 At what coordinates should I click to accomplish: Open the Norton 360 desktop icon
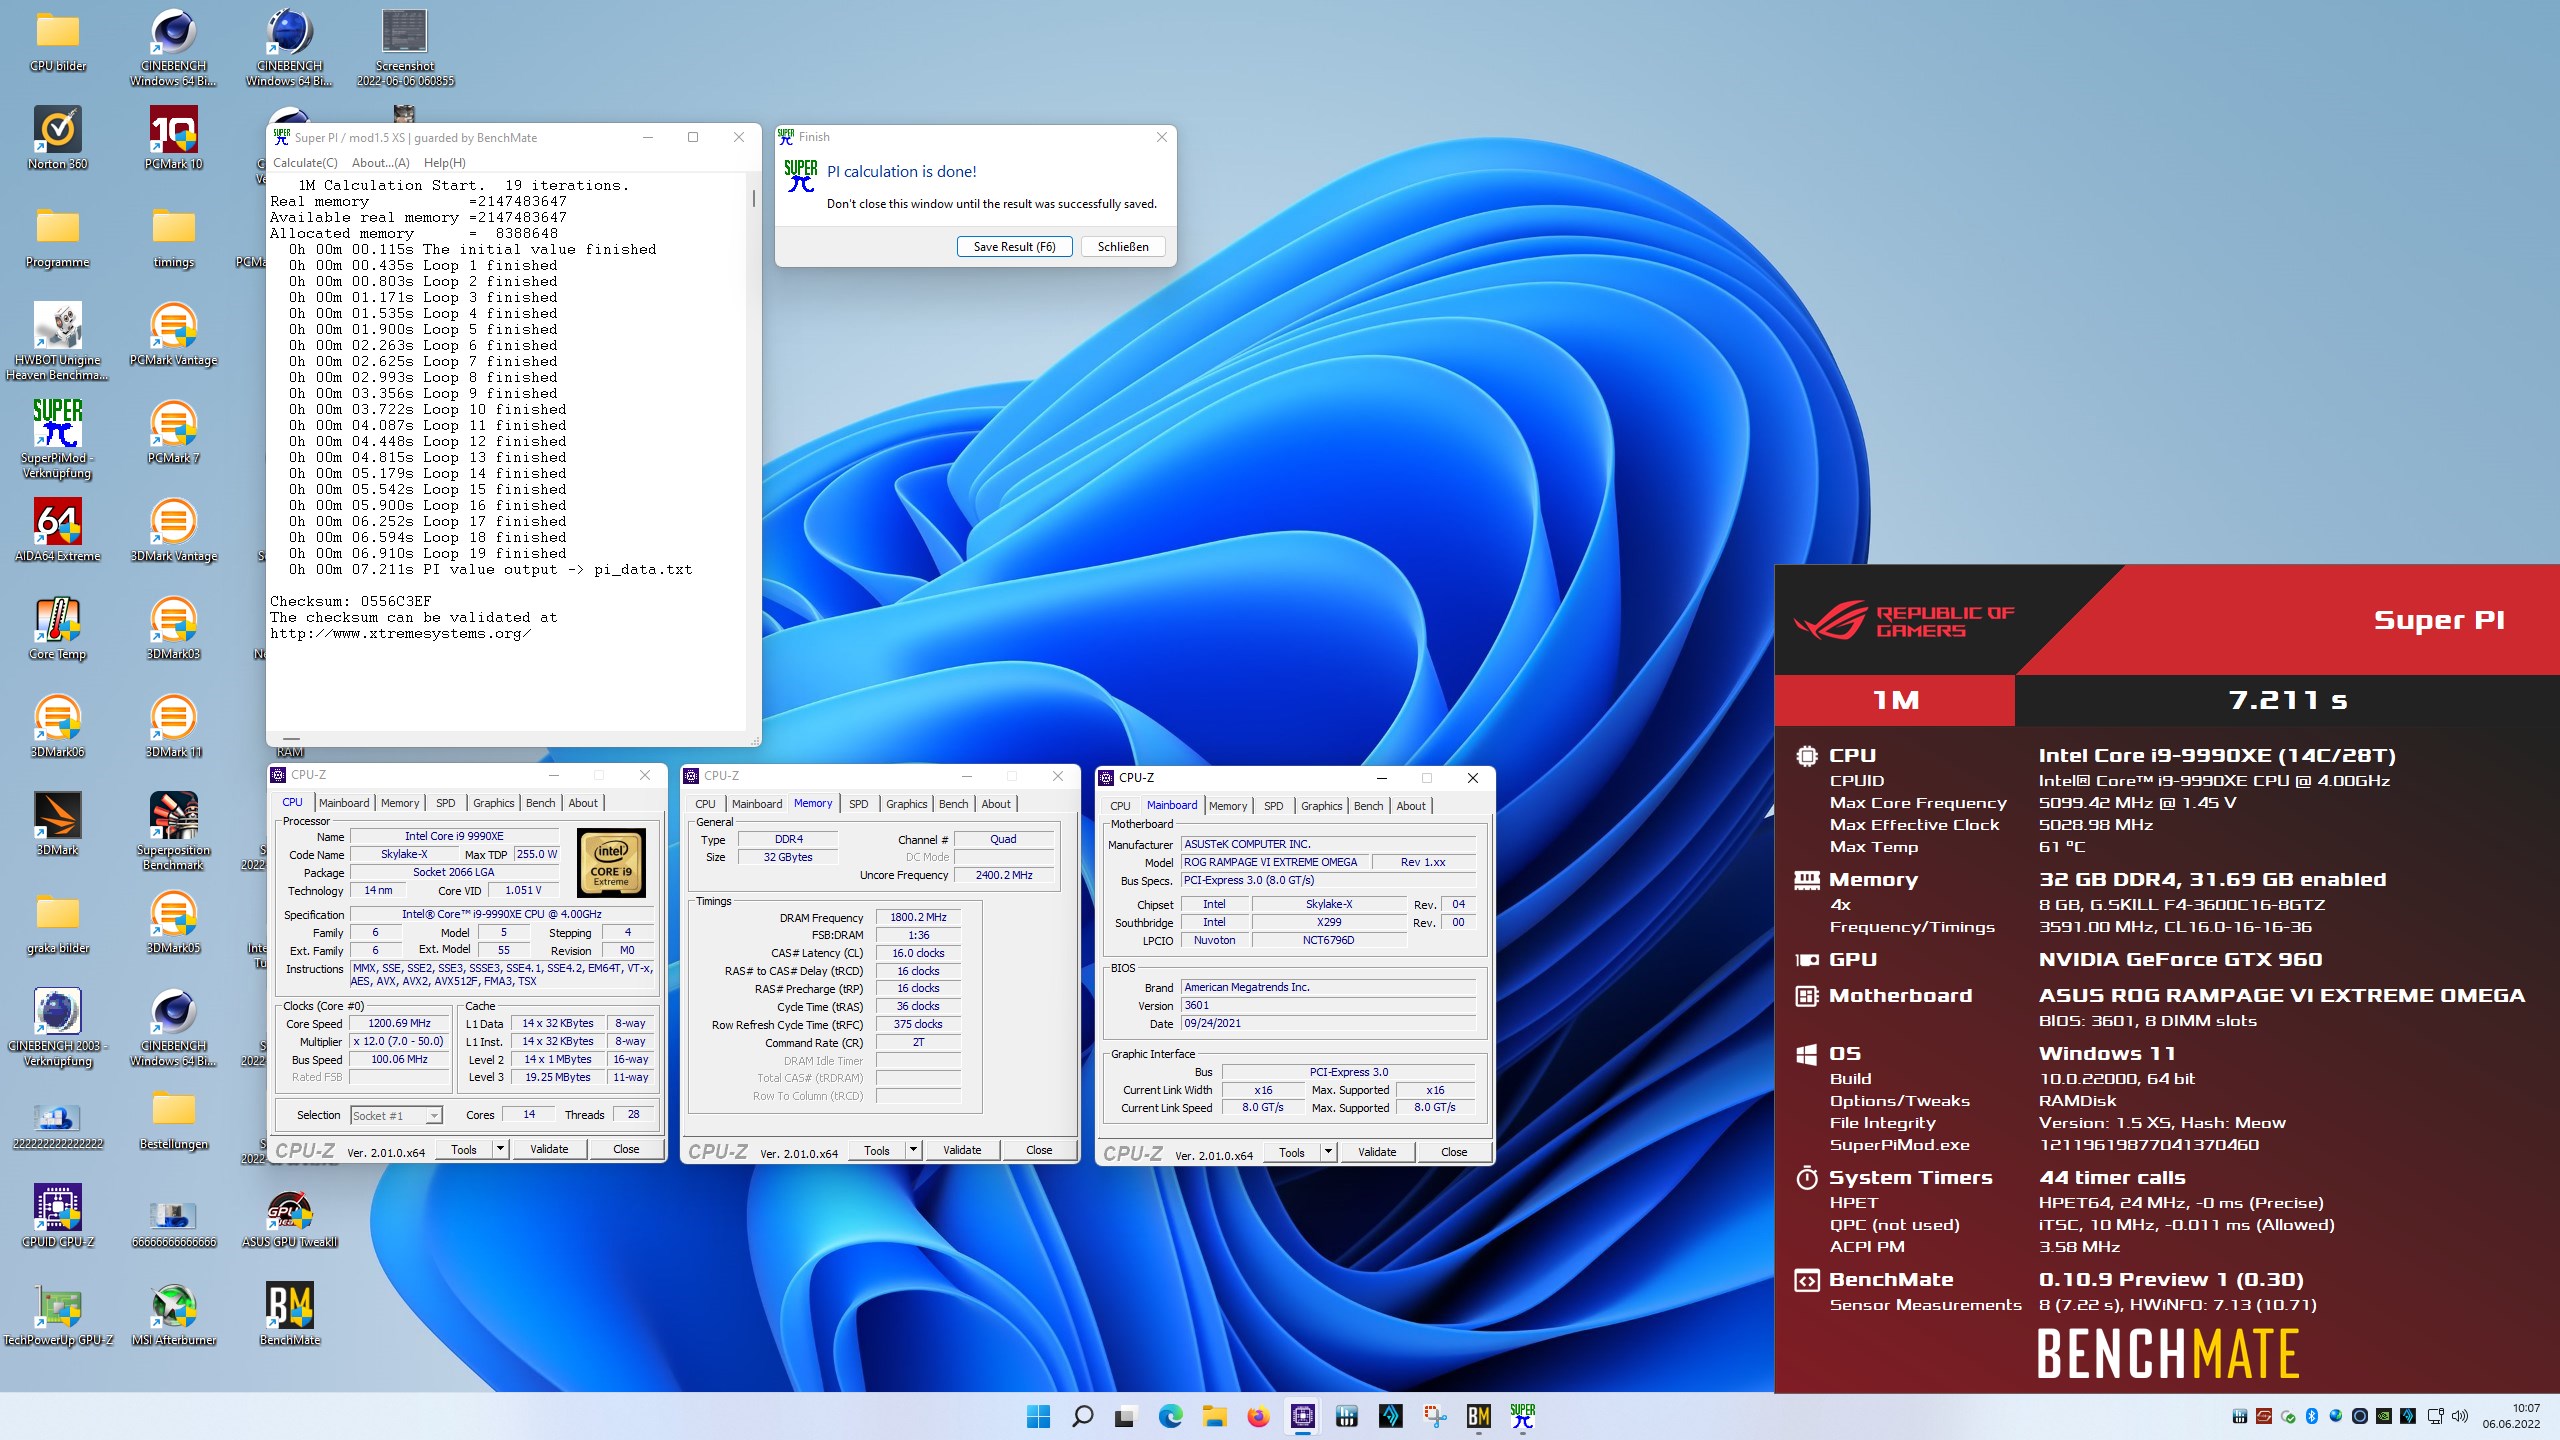click(x=58, y=137)
